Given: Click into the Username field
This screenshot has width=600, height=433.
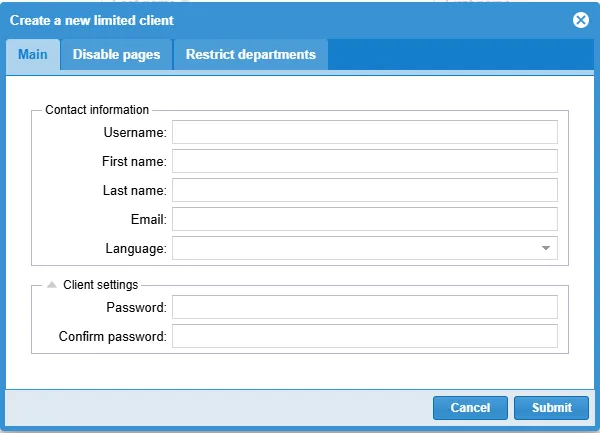Looking at the screenshot, I should tap(365, 132).
